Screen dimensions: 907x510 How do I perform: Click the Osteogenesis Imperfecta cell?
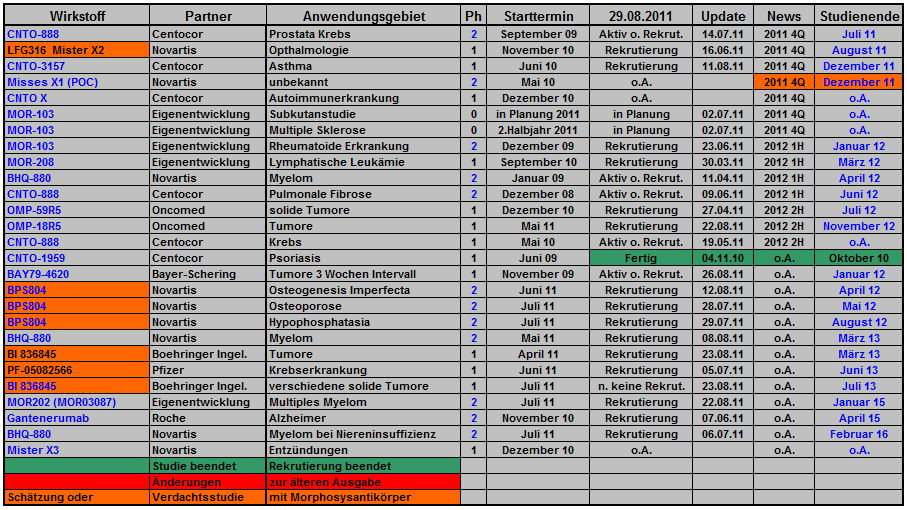[x=364, y=290]
